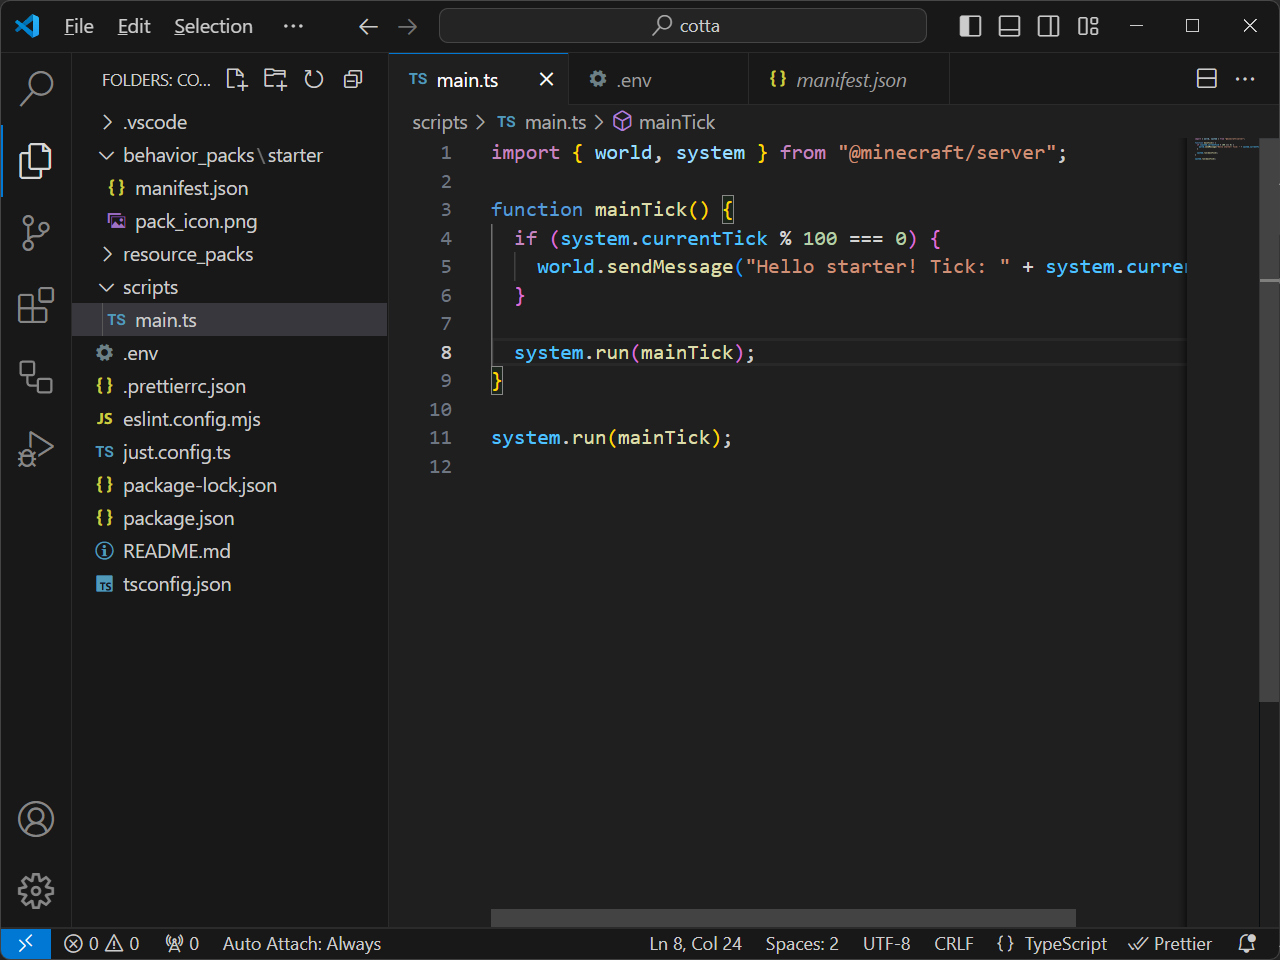Viewport: 1280px width, 960px height.
Task: Toggle the Secondary Side Bar
Action: pos(1048,26)
